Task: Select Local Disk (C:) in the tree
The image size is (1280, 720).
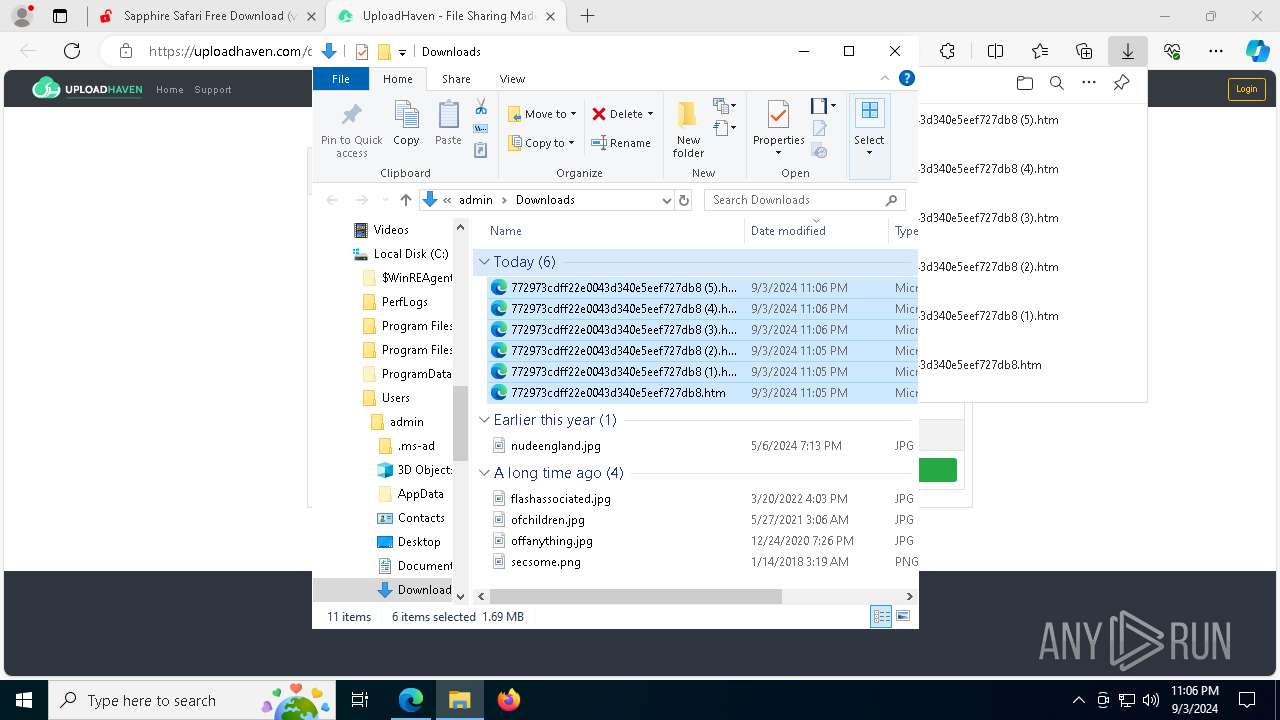Action: (410, 254)
